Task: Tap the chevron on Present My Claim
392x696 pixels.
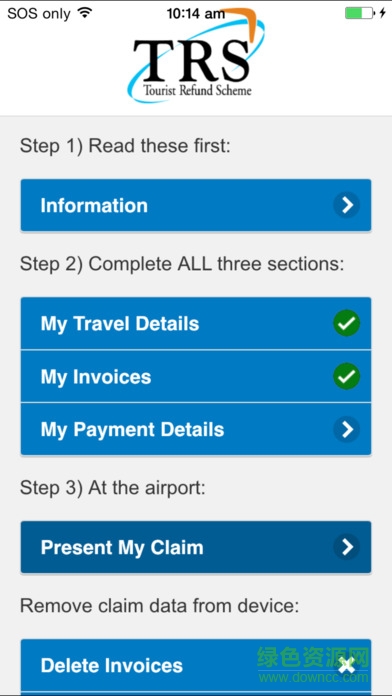Action: click(346, 547)
